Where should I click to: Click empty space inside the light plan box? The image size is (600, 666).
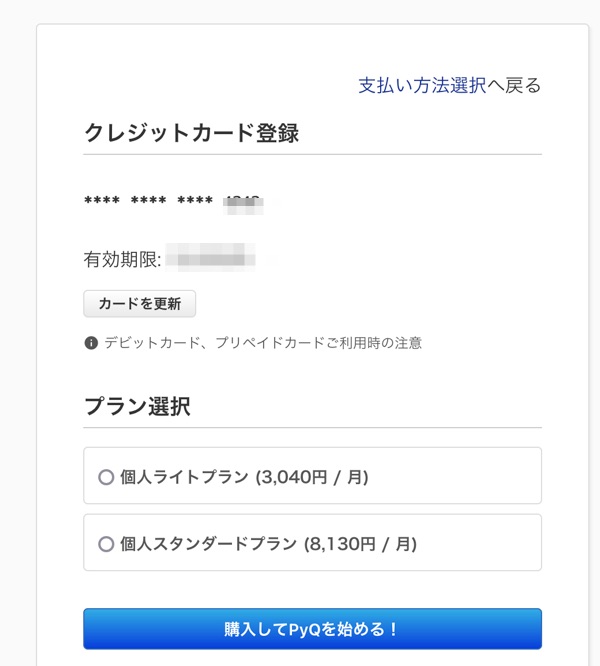click(460, 477)
